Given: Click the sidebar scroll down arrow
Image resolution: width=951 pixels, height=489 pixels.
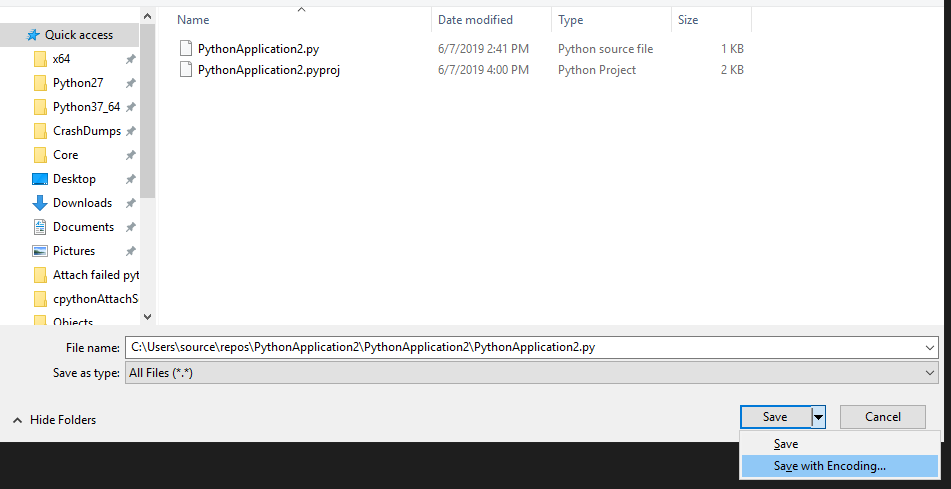Looking at the screenshot, I should [147, 316].
